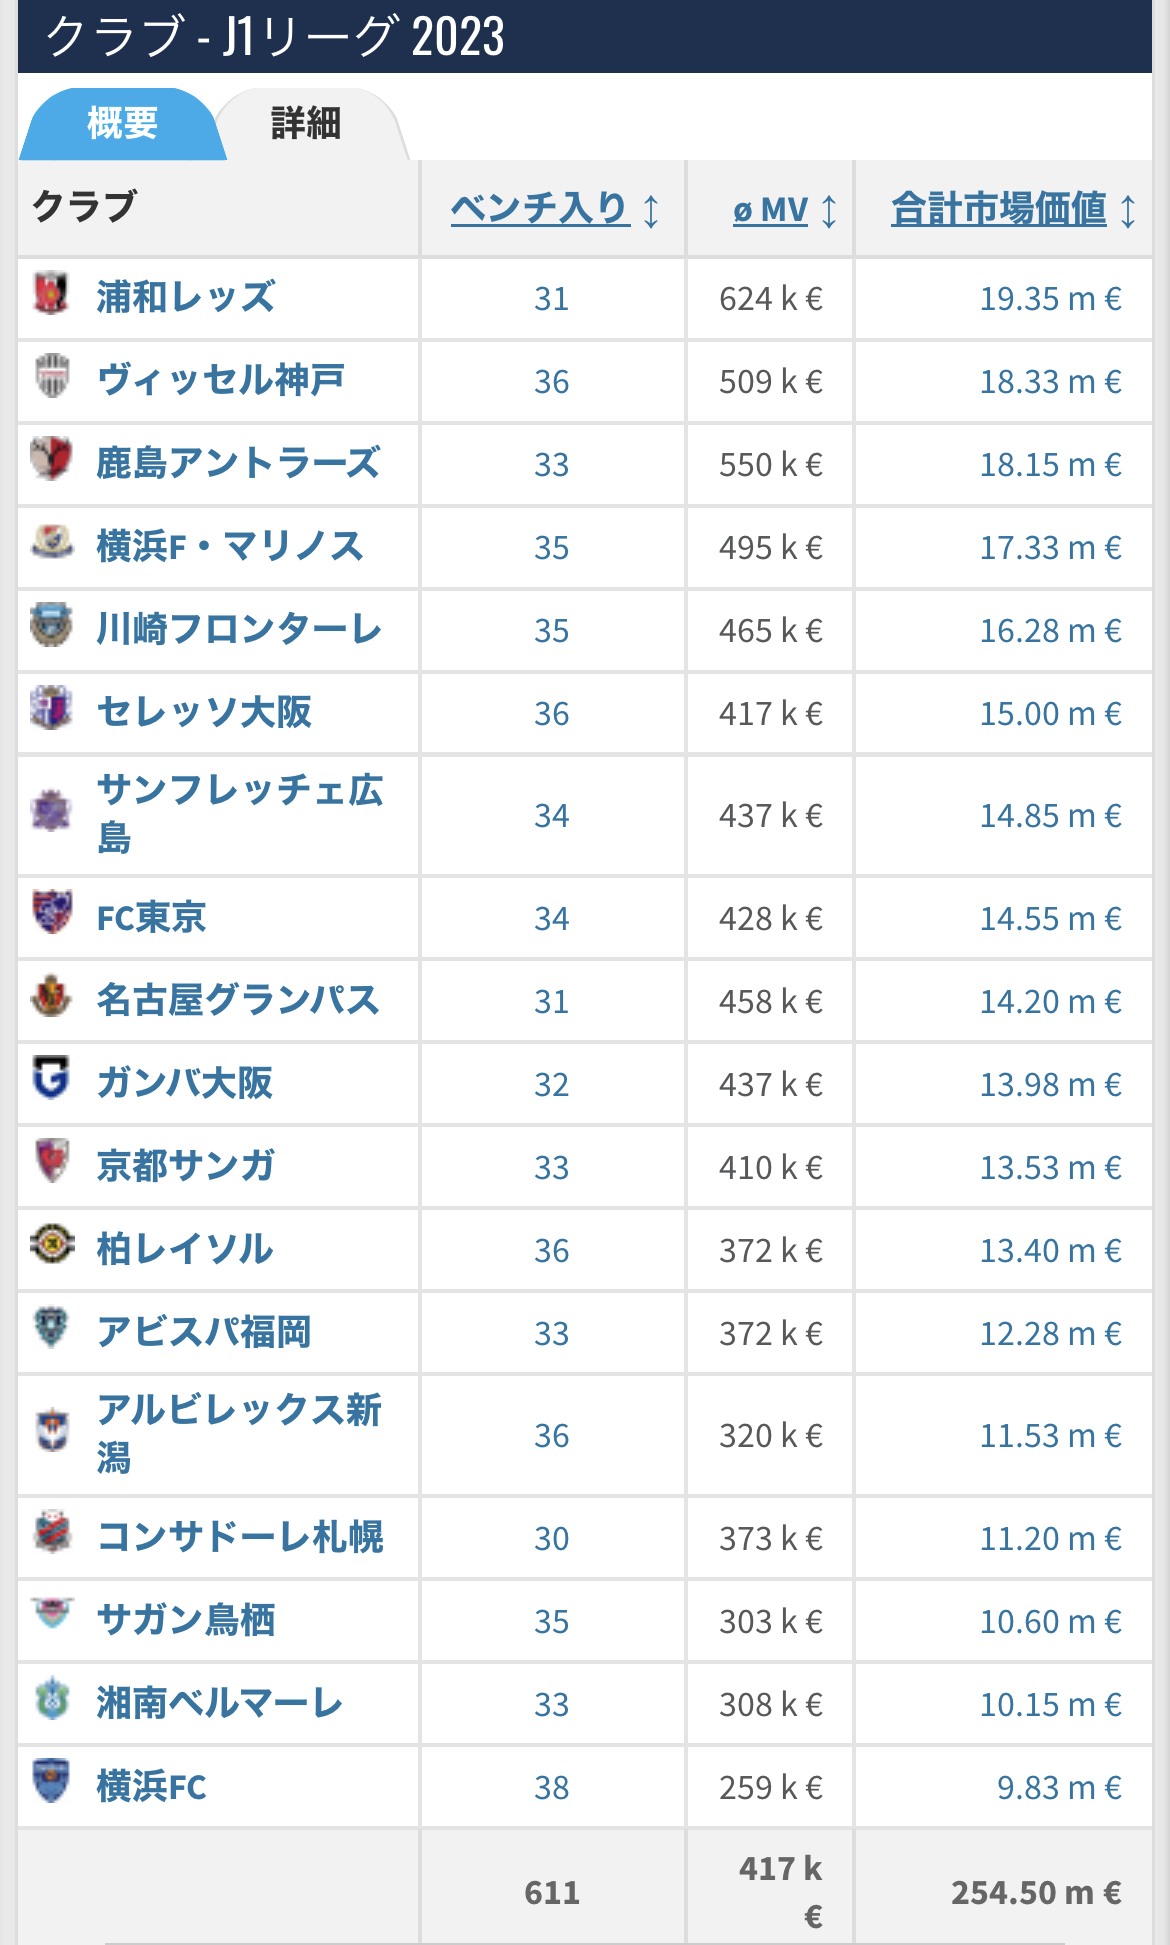
Task: Click the Yokohama FC crest icon
Action: pos(51,1781)
